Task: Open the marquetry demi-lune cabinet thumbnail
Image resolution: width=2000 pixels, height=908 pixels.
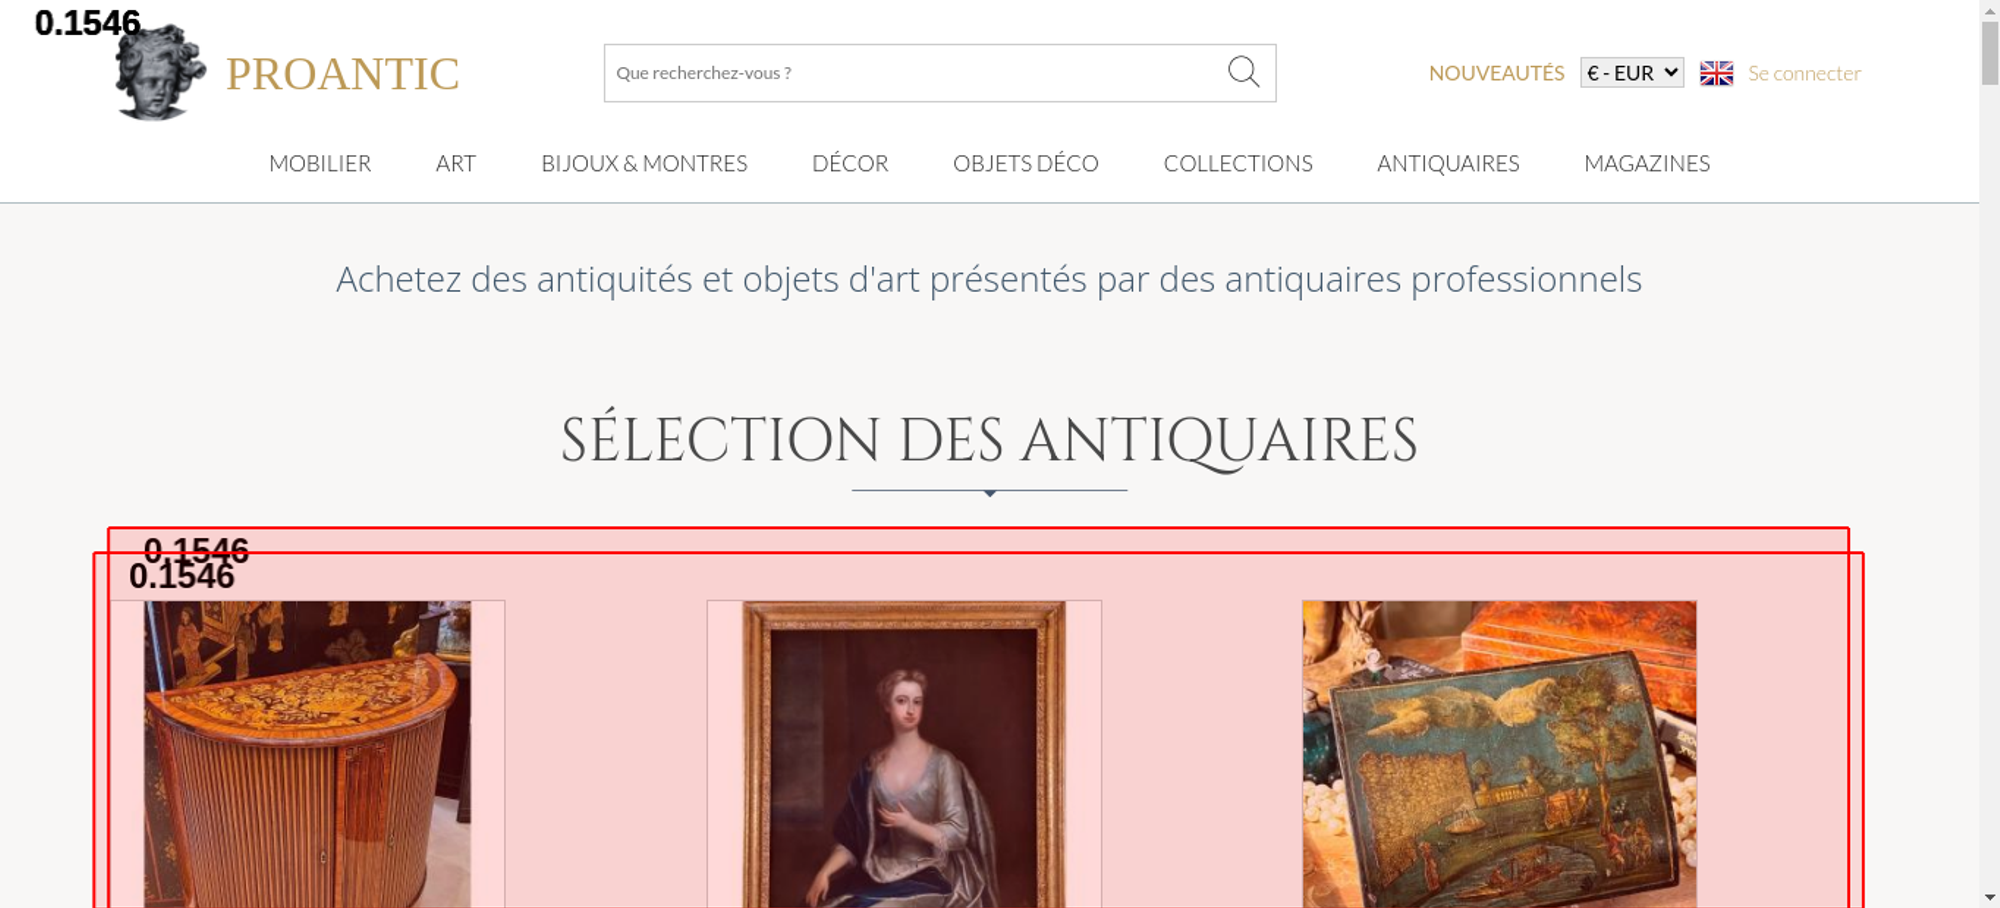Action: (x=307, y=754)
